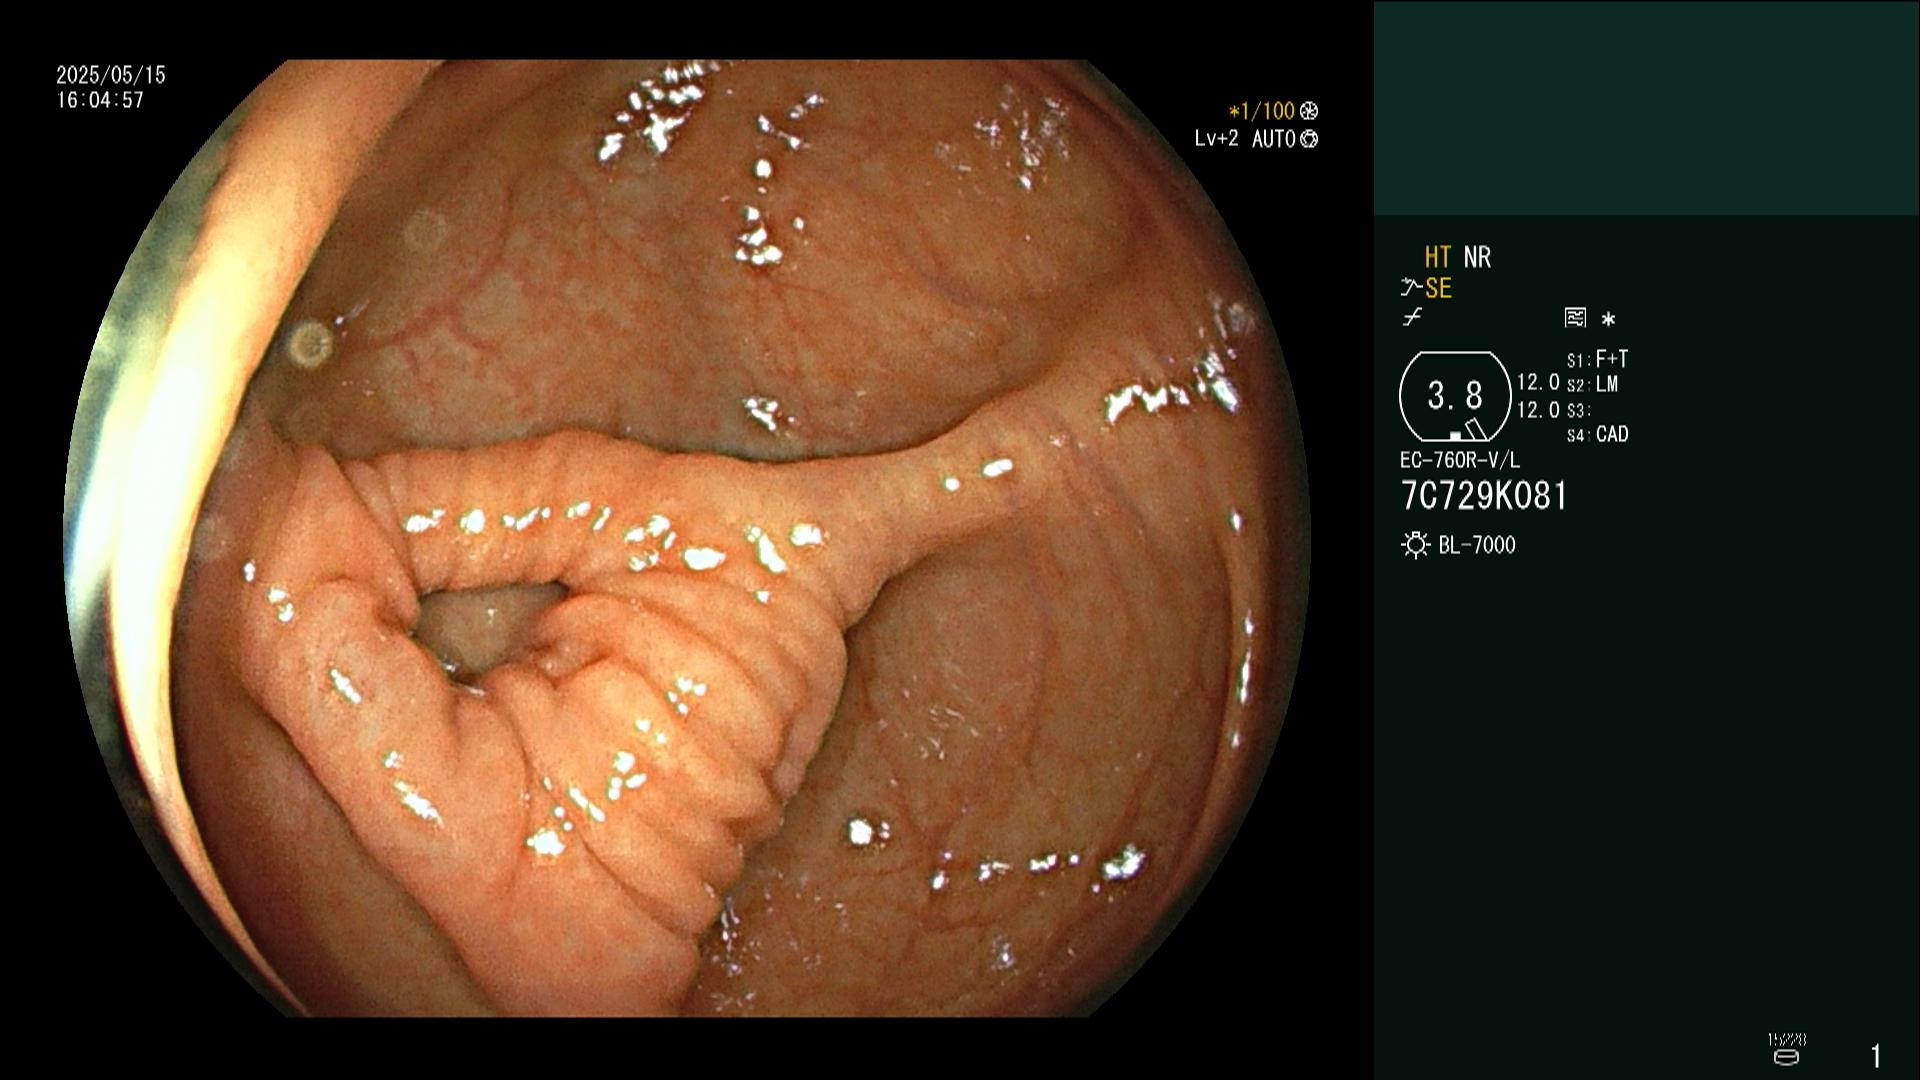1920x1080 pixels.
Task: Click the S1: F+T switch assignment
Action: click(x=1597, y=359)
